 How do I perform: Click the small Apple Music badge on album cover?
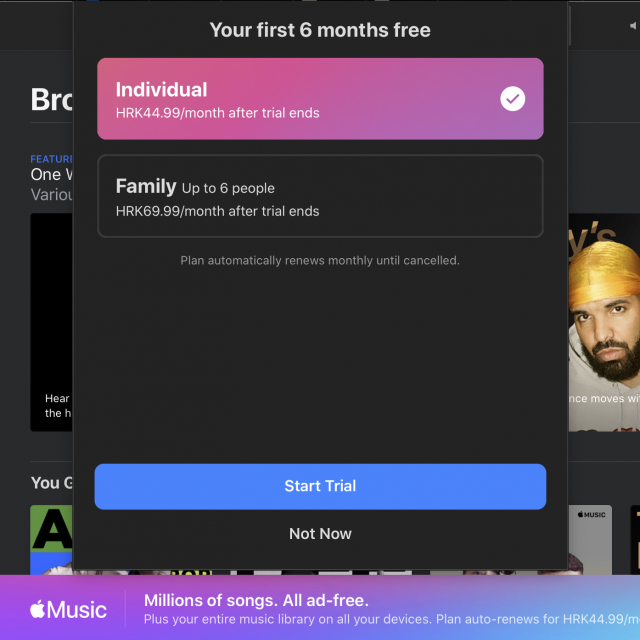pyautogui.click(x=591, y=514)
